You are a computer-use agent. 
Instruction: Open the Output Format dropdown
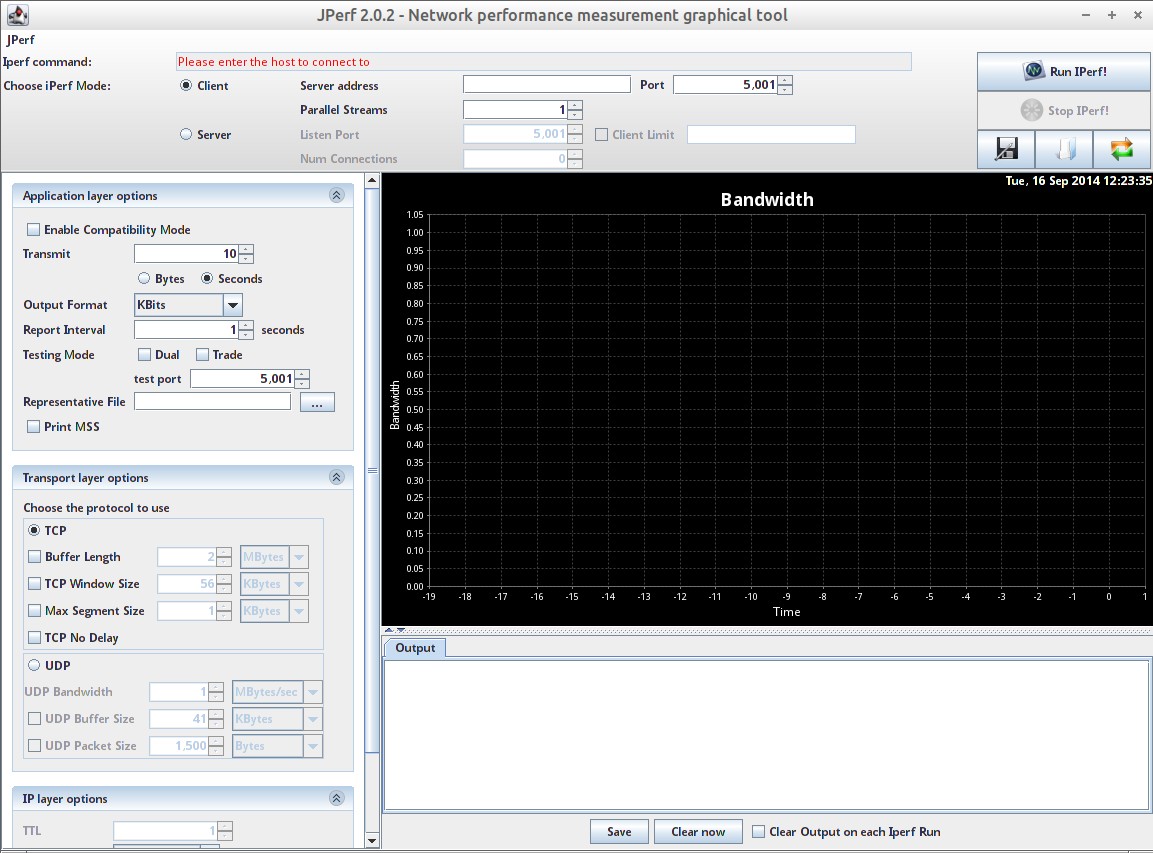tap(232, 305)
